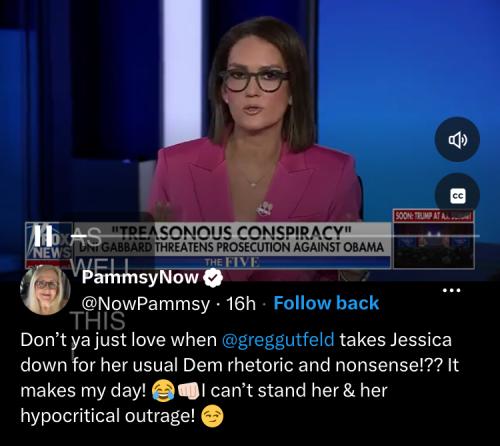The height and width of the screenshot is (446, 500).
Task: Seek to the middle of the video progress bar
Action: click(x=276, y=236)
